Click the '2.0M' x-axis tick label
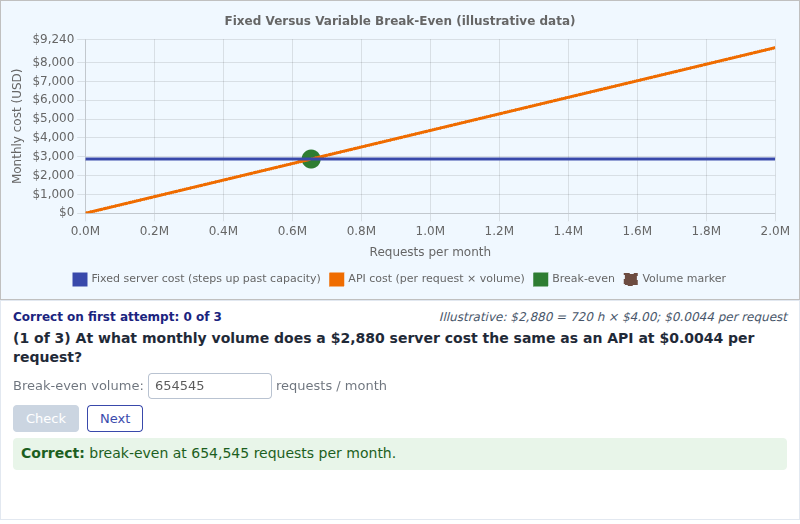The width and height of the screenshot is (800, 524). pyautogui.click(x=775, y=231)
